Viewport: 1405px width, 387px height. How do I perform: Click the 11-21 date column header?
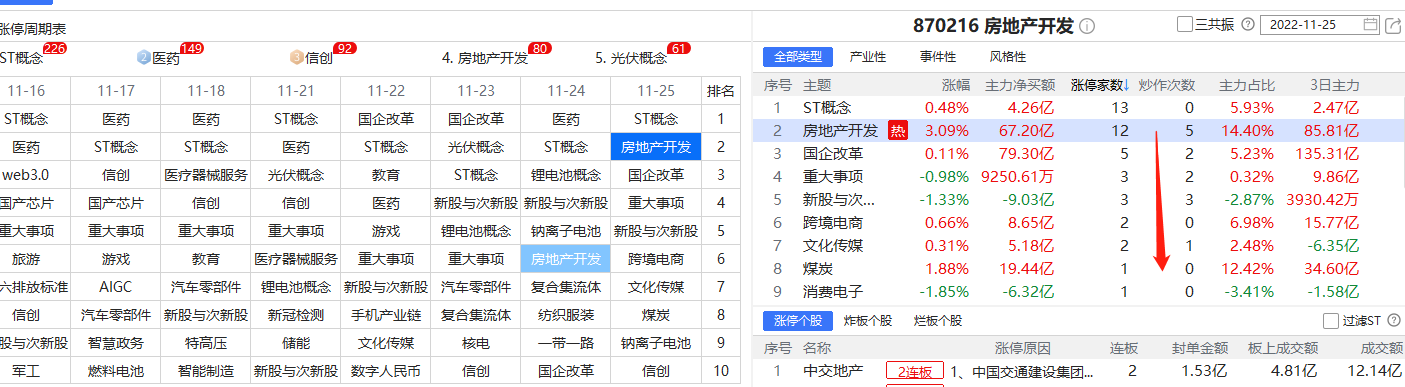[295, 91]
